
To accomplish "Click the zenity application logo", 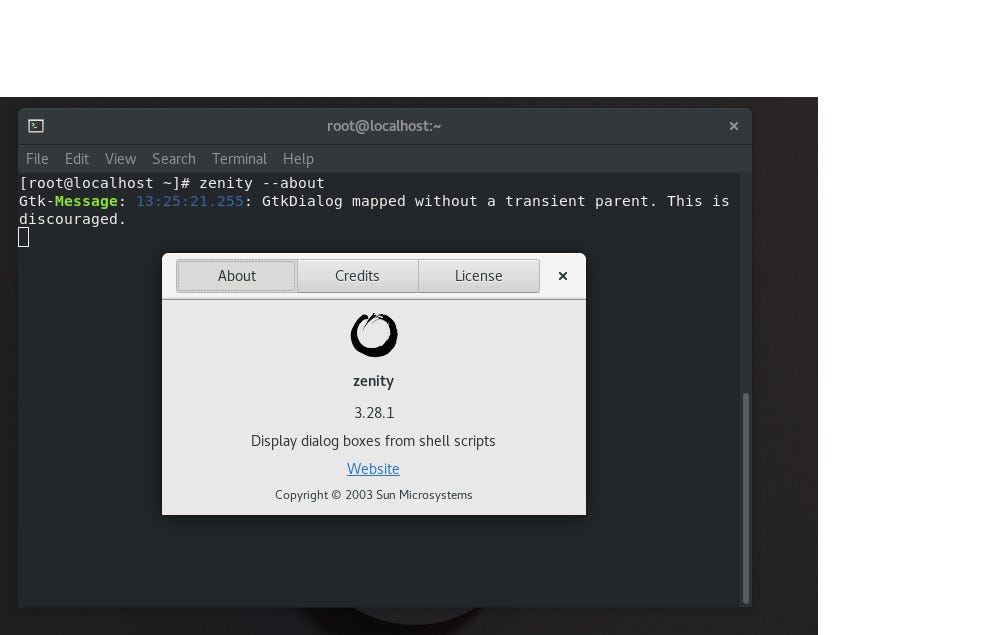I will tap(373, 334).
